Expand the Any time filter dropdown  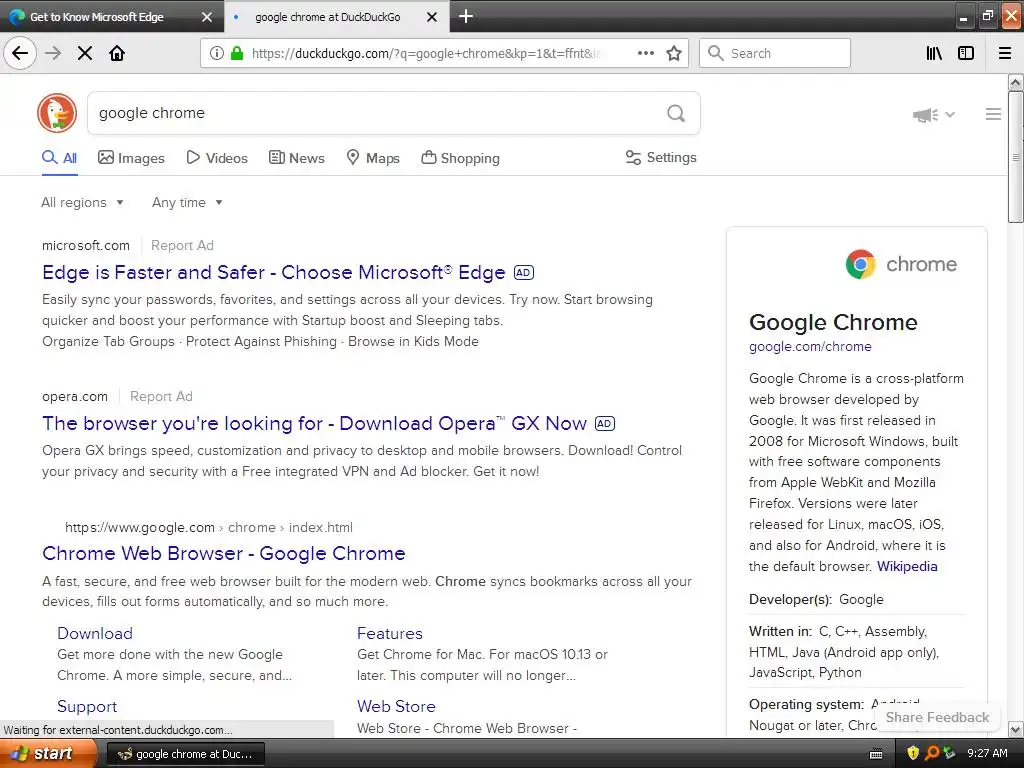[x=187, y=202]
